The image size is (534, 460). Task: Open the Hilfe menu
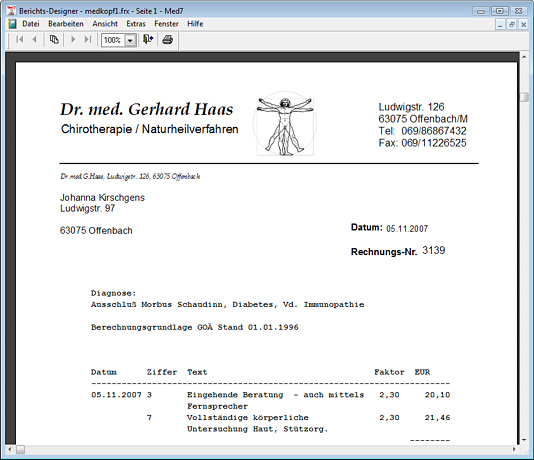tap(195, 24)
